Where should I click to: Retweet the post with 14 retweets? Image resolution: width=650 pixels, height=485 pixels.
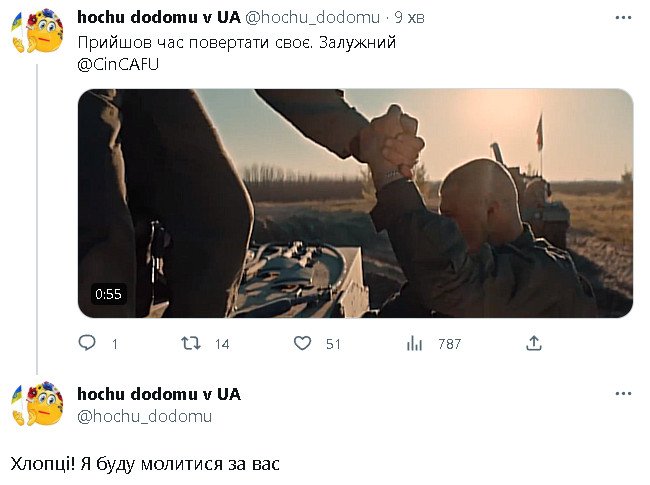(191, 343)
